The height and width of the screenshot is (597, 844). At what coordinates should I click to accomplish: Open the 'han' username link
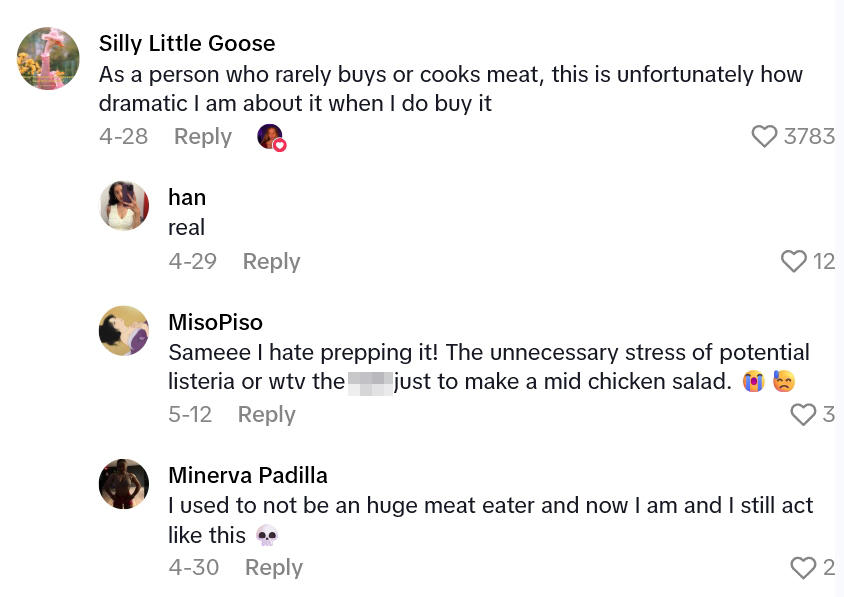pos(187,197)
